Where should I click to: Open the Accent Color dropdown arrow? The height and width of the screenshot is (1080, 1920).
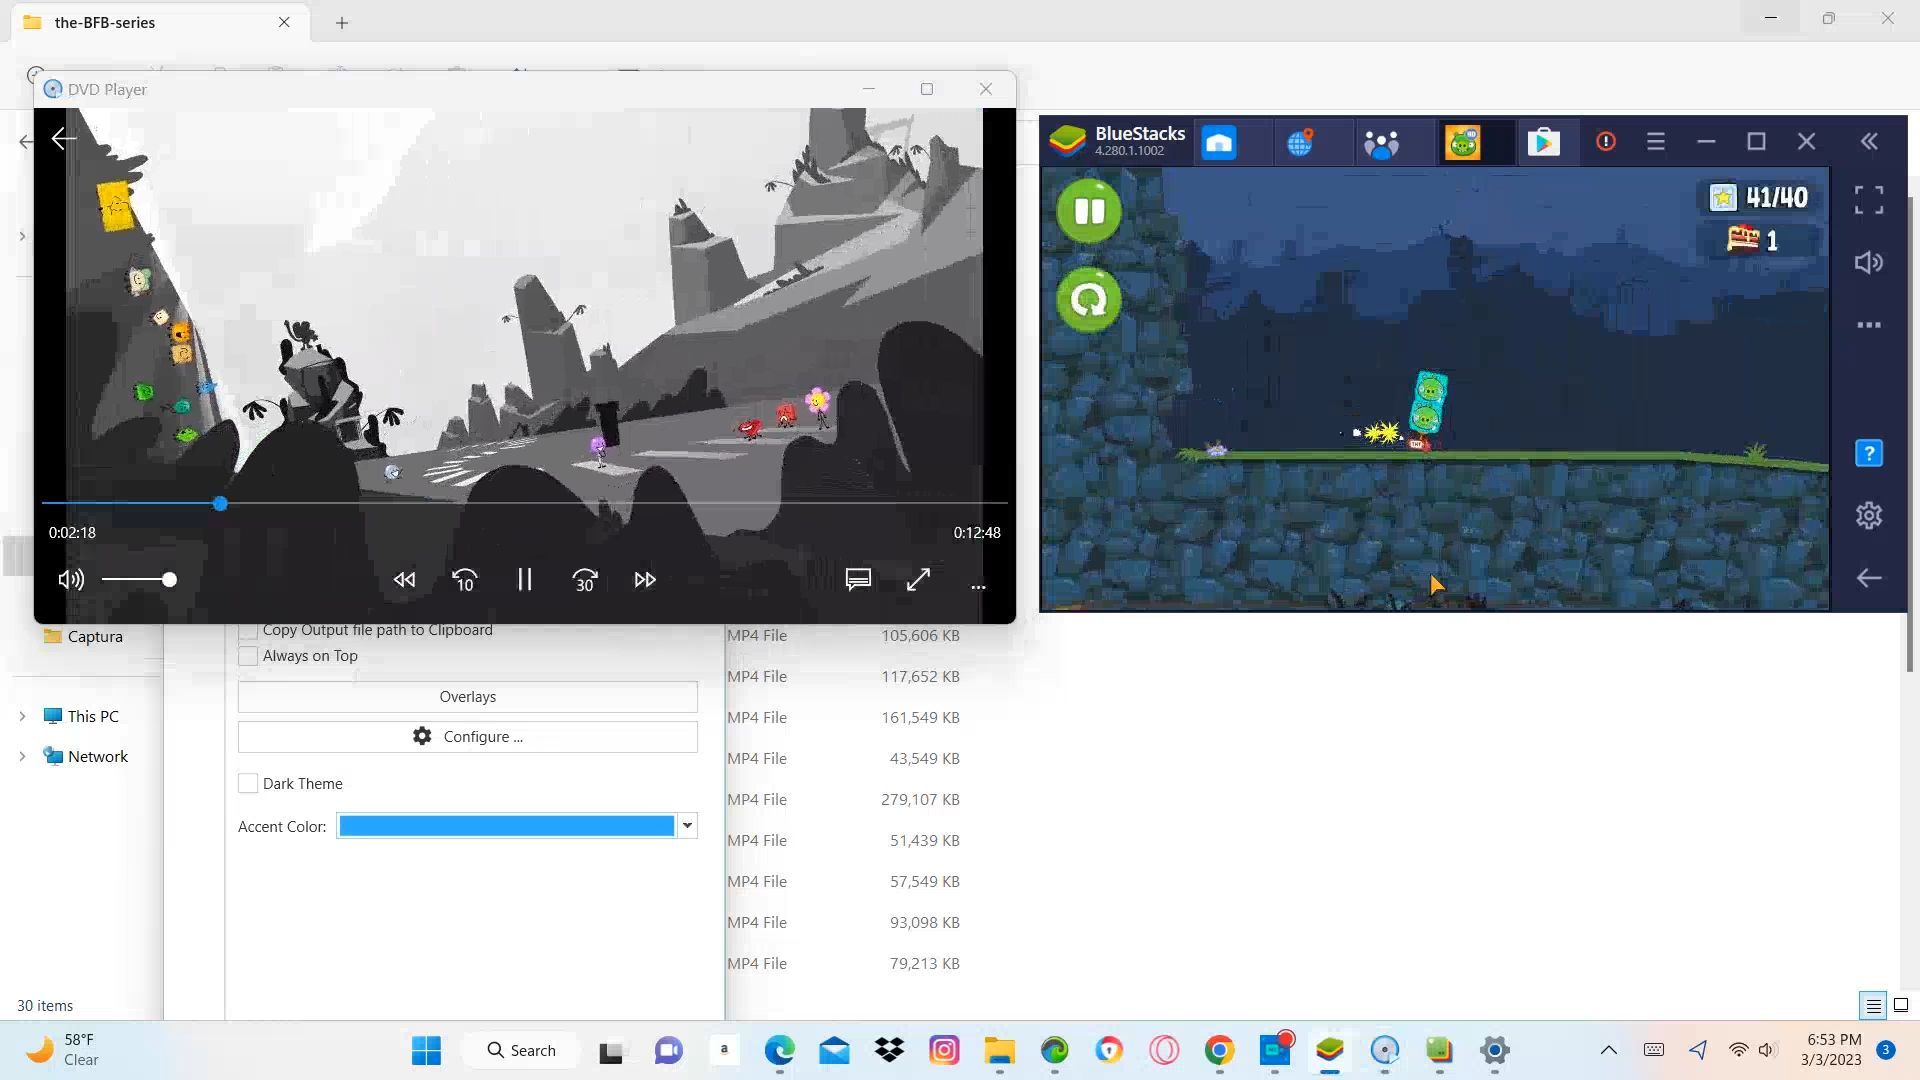(687, 826)
